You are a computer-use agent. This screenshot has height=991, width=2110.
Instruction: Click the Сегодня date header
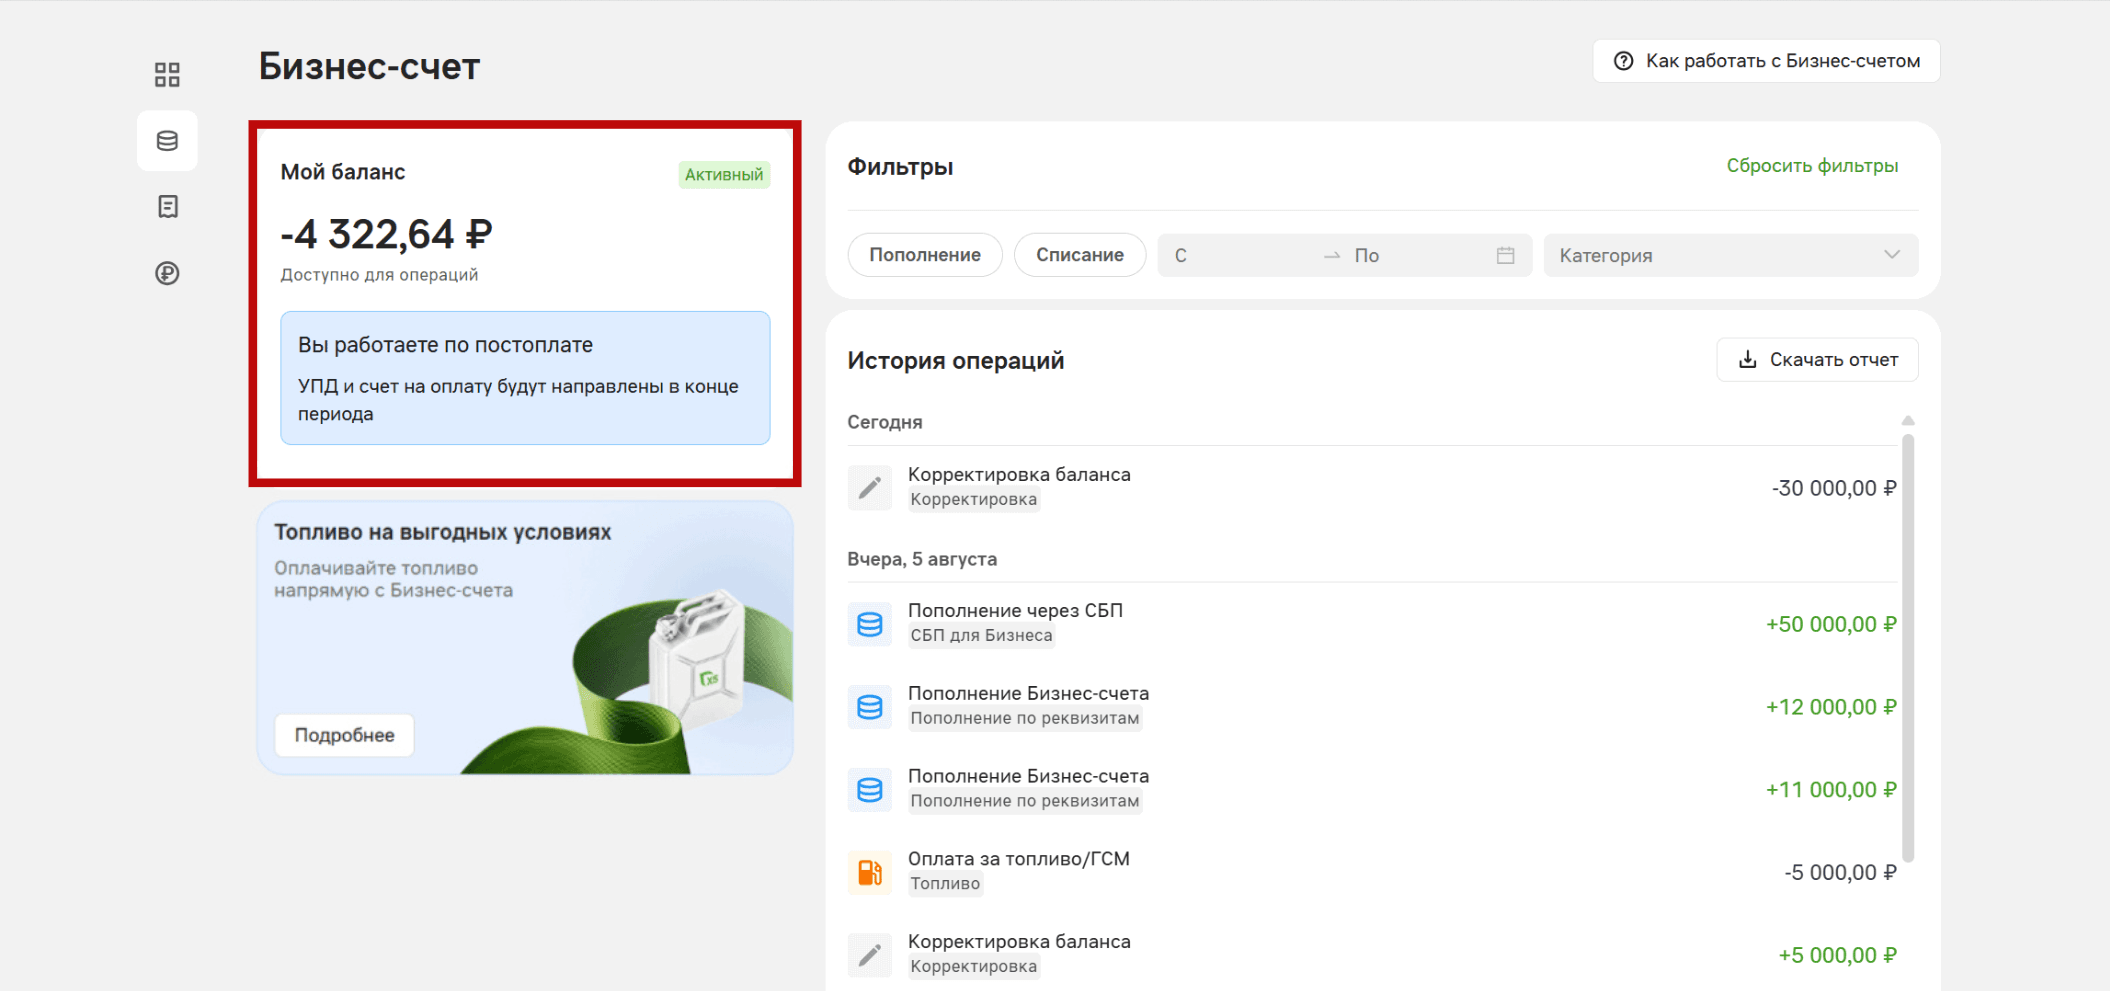(885, 422)
